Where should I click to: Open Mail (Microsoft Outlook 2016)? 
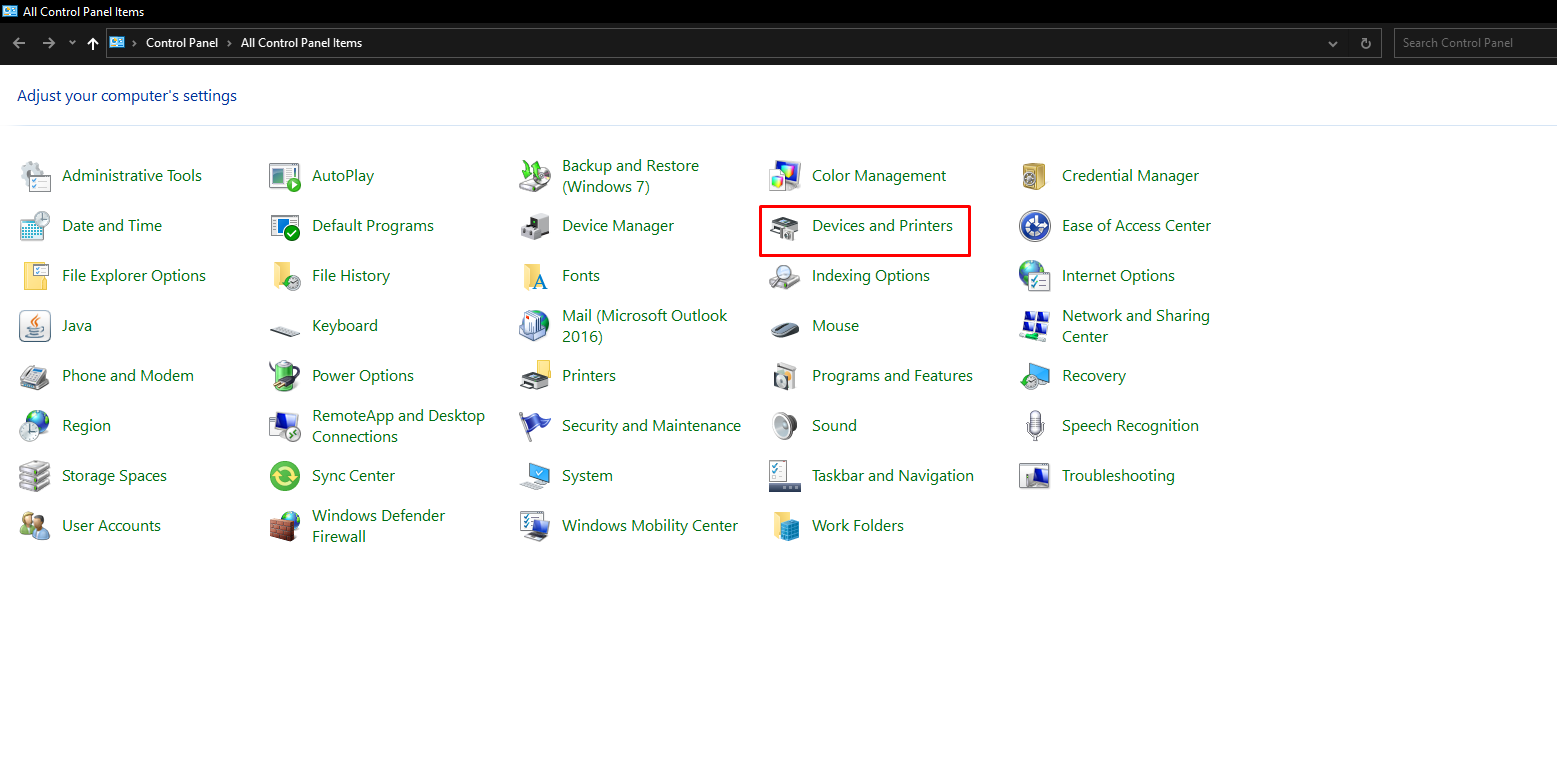pos(644,325)
